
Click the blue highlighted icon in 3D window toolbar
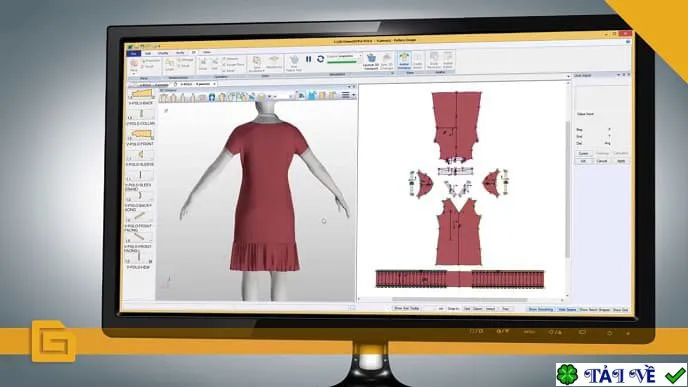[x=212, y=97]
